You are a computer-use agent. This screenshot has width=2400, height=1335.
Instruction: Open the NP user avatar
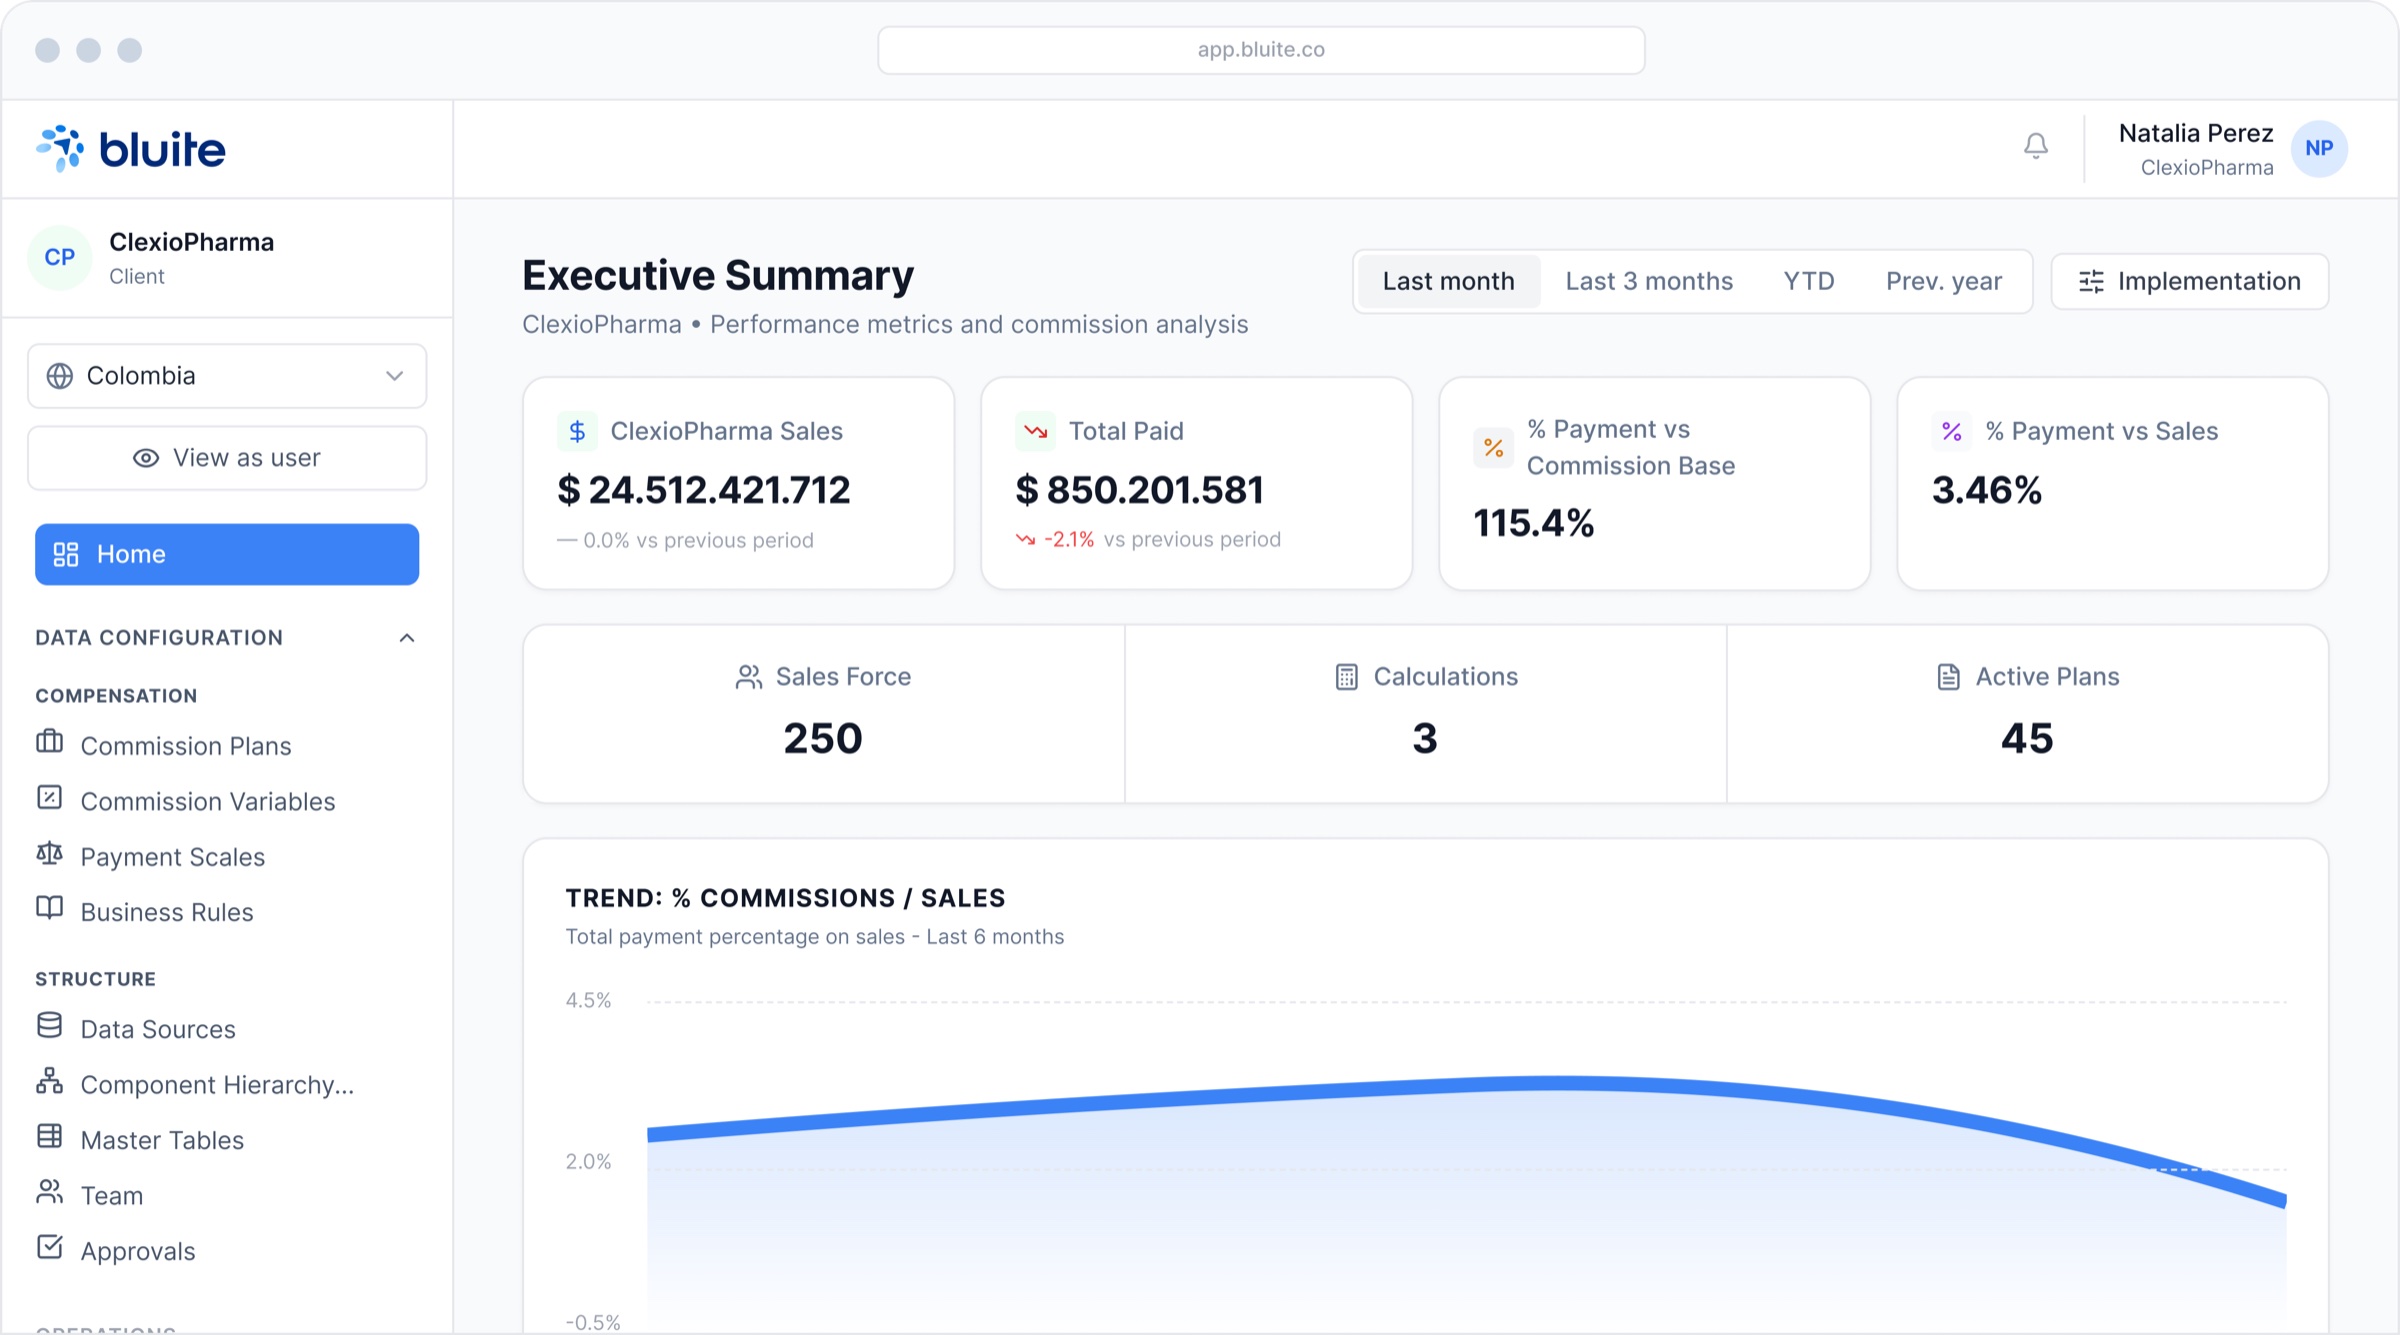[x=2319, y=149]
